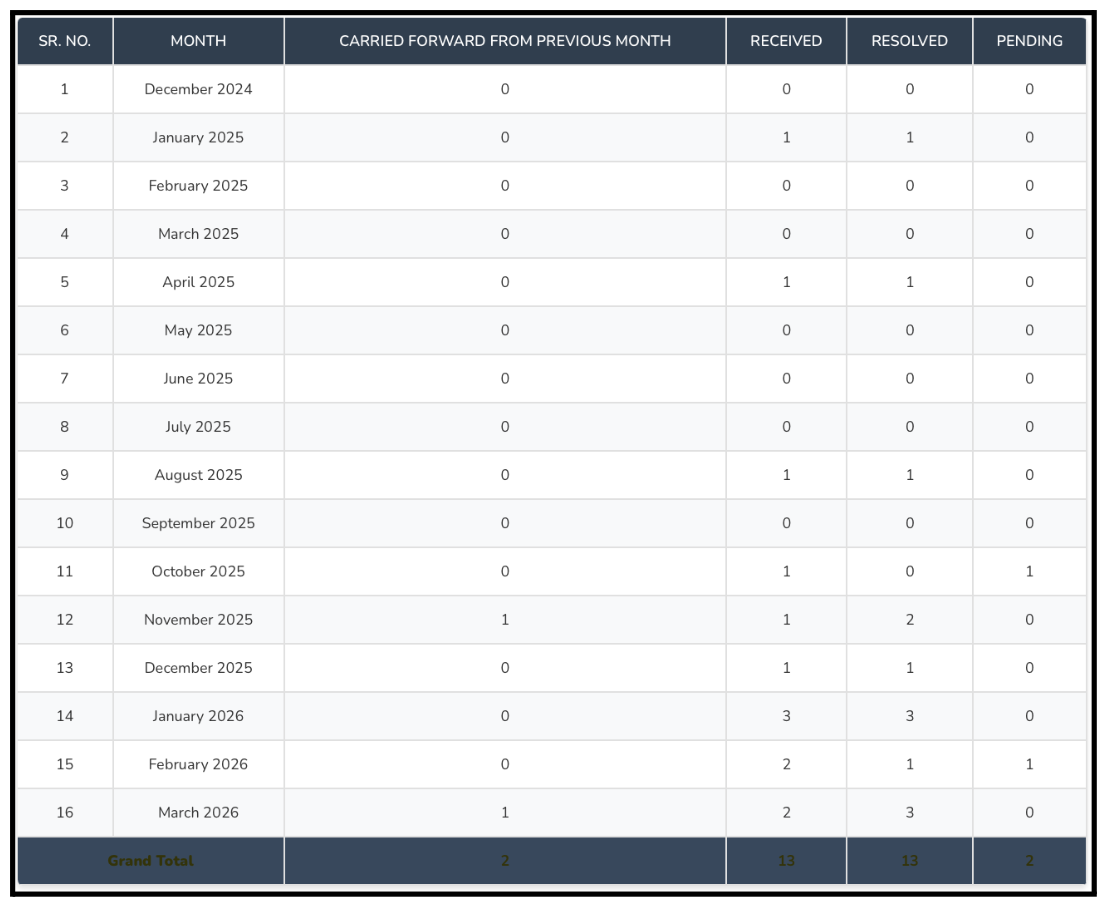The height and width of the screenshot is (904, 1100).
Task: Select the August 2025 resolved value
Action: (908, 475)
